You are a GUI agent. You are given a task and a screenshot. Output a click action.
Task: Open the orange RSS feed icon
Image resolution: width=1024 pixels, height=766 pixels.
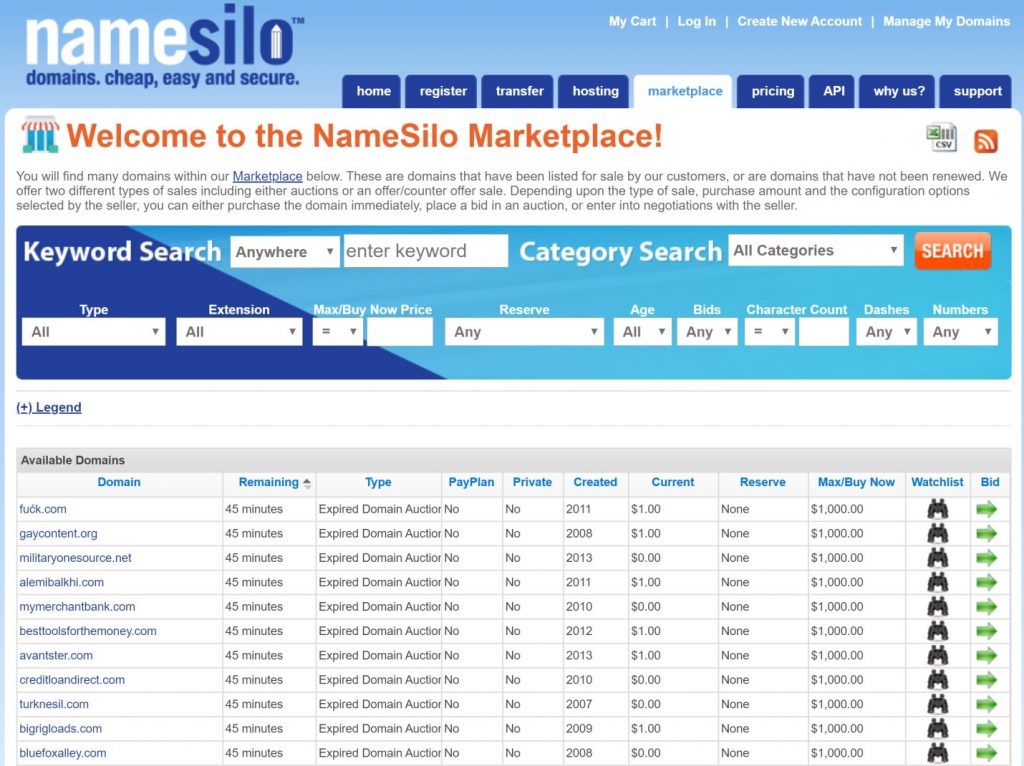(x=986, y=140)
